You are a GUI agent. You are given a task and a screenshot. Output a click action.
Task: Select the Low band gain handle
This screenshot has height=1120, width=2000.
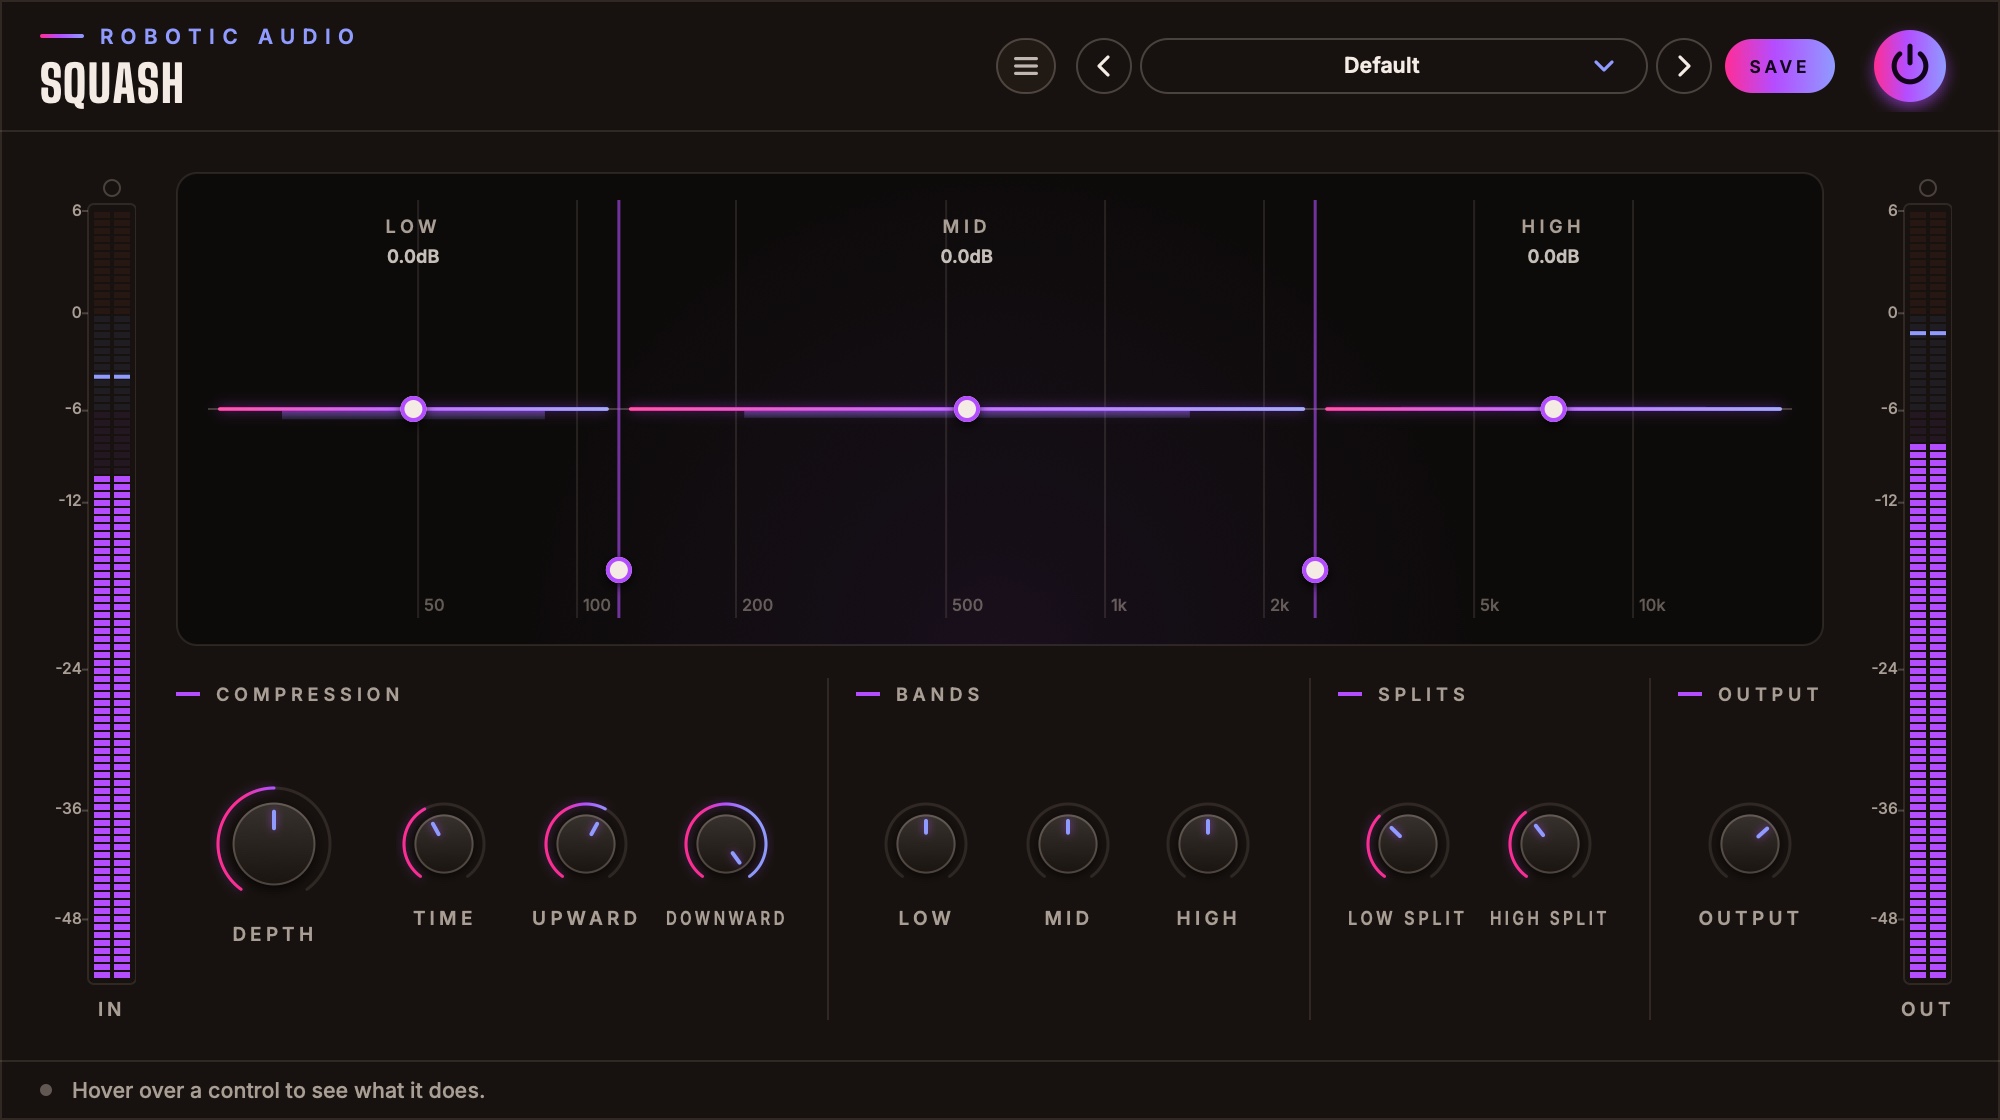(x=413, y=409)
